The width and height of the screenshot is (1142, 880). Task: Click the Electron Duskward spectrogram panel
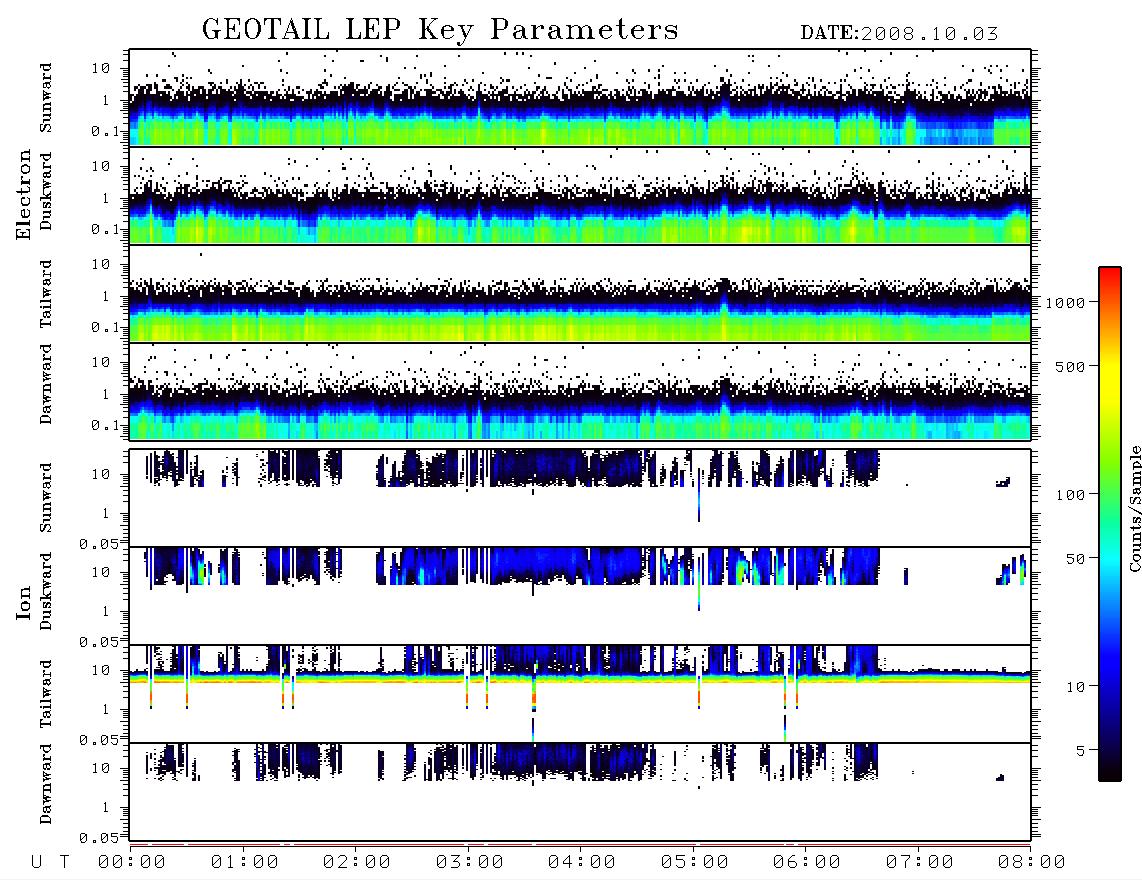click(x=580, y=195)
